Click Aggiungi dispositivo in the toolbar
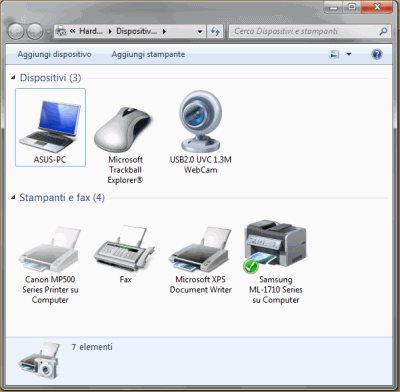 (54, 54)
